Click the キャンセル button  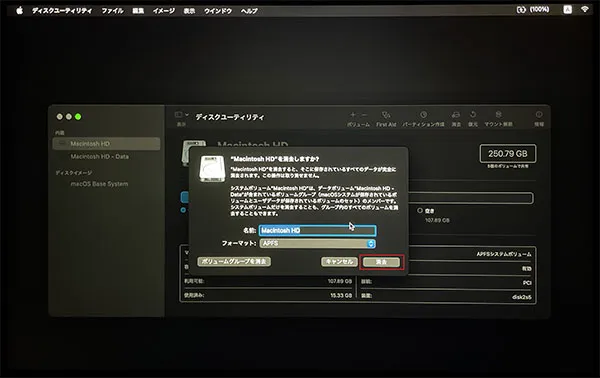click(339, 262)
